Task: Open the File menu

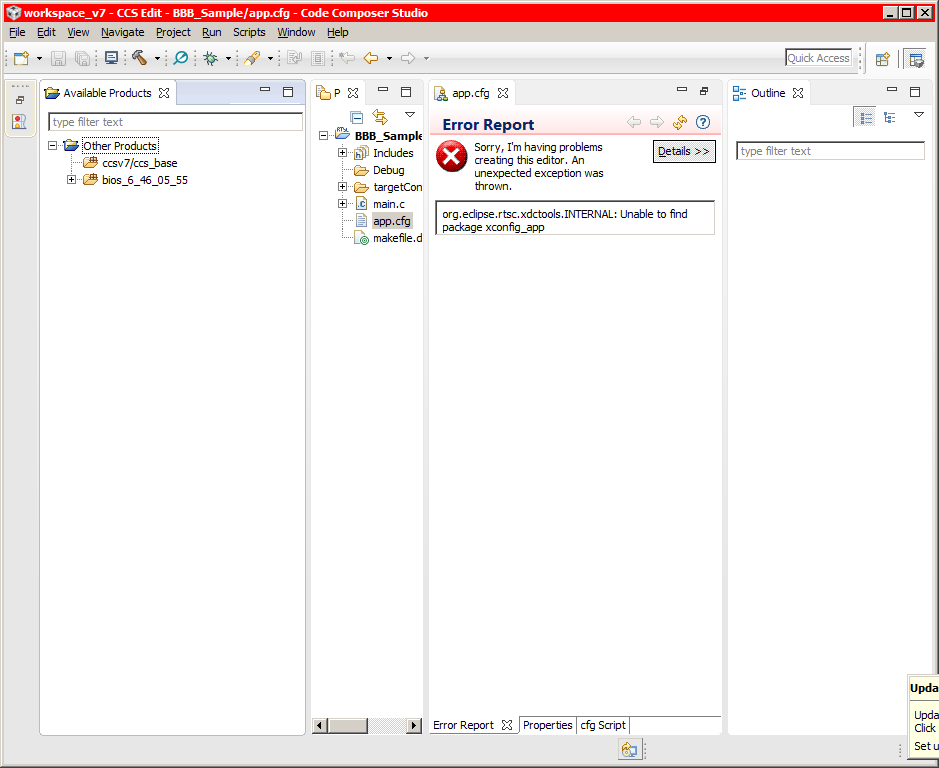Action: [17, 32]
